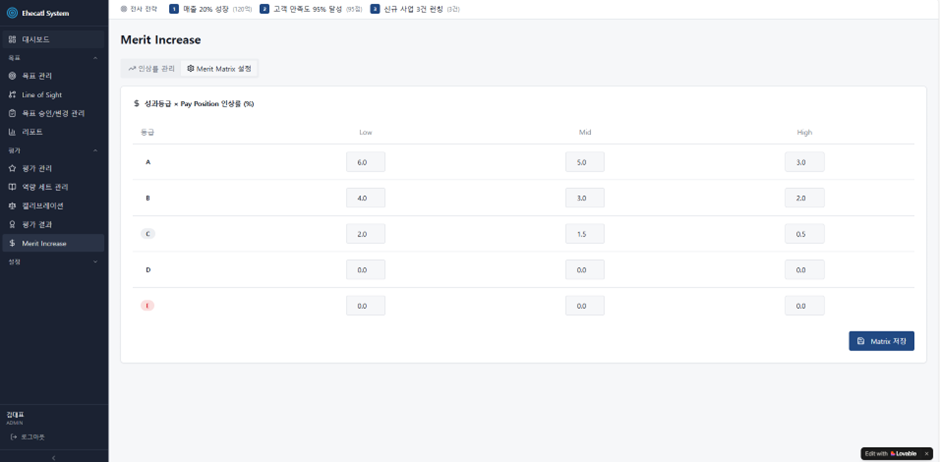Click the Low column header
Screen dimensions: 940x462
pyautogui.click(x=366, y=132)
